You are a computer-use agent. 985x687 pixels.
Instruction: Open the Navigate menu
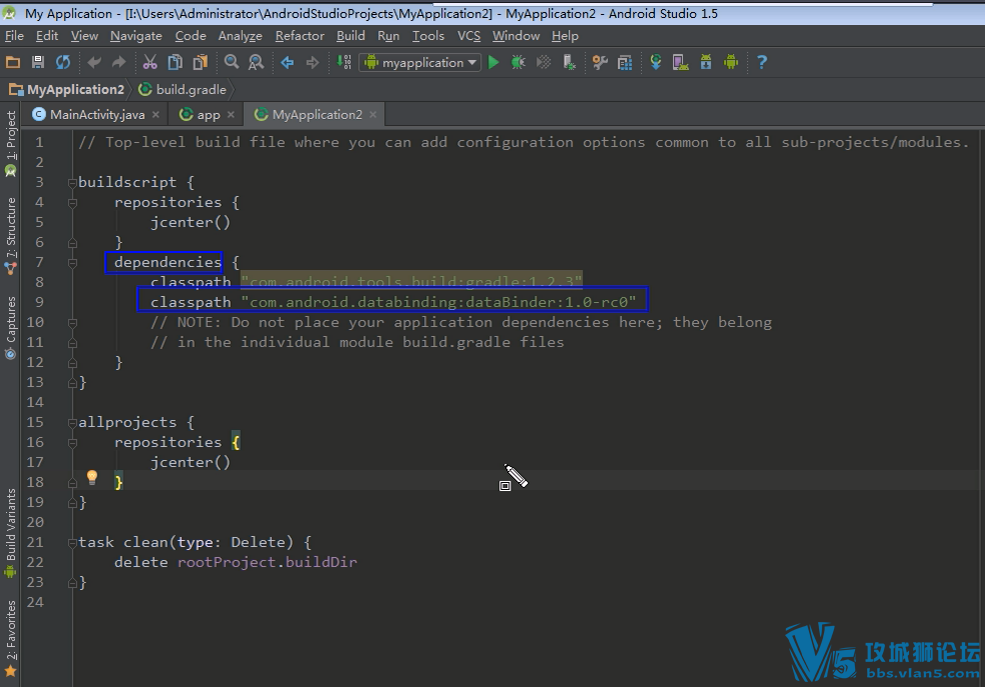pyautogui.click(x=136, y=36)
